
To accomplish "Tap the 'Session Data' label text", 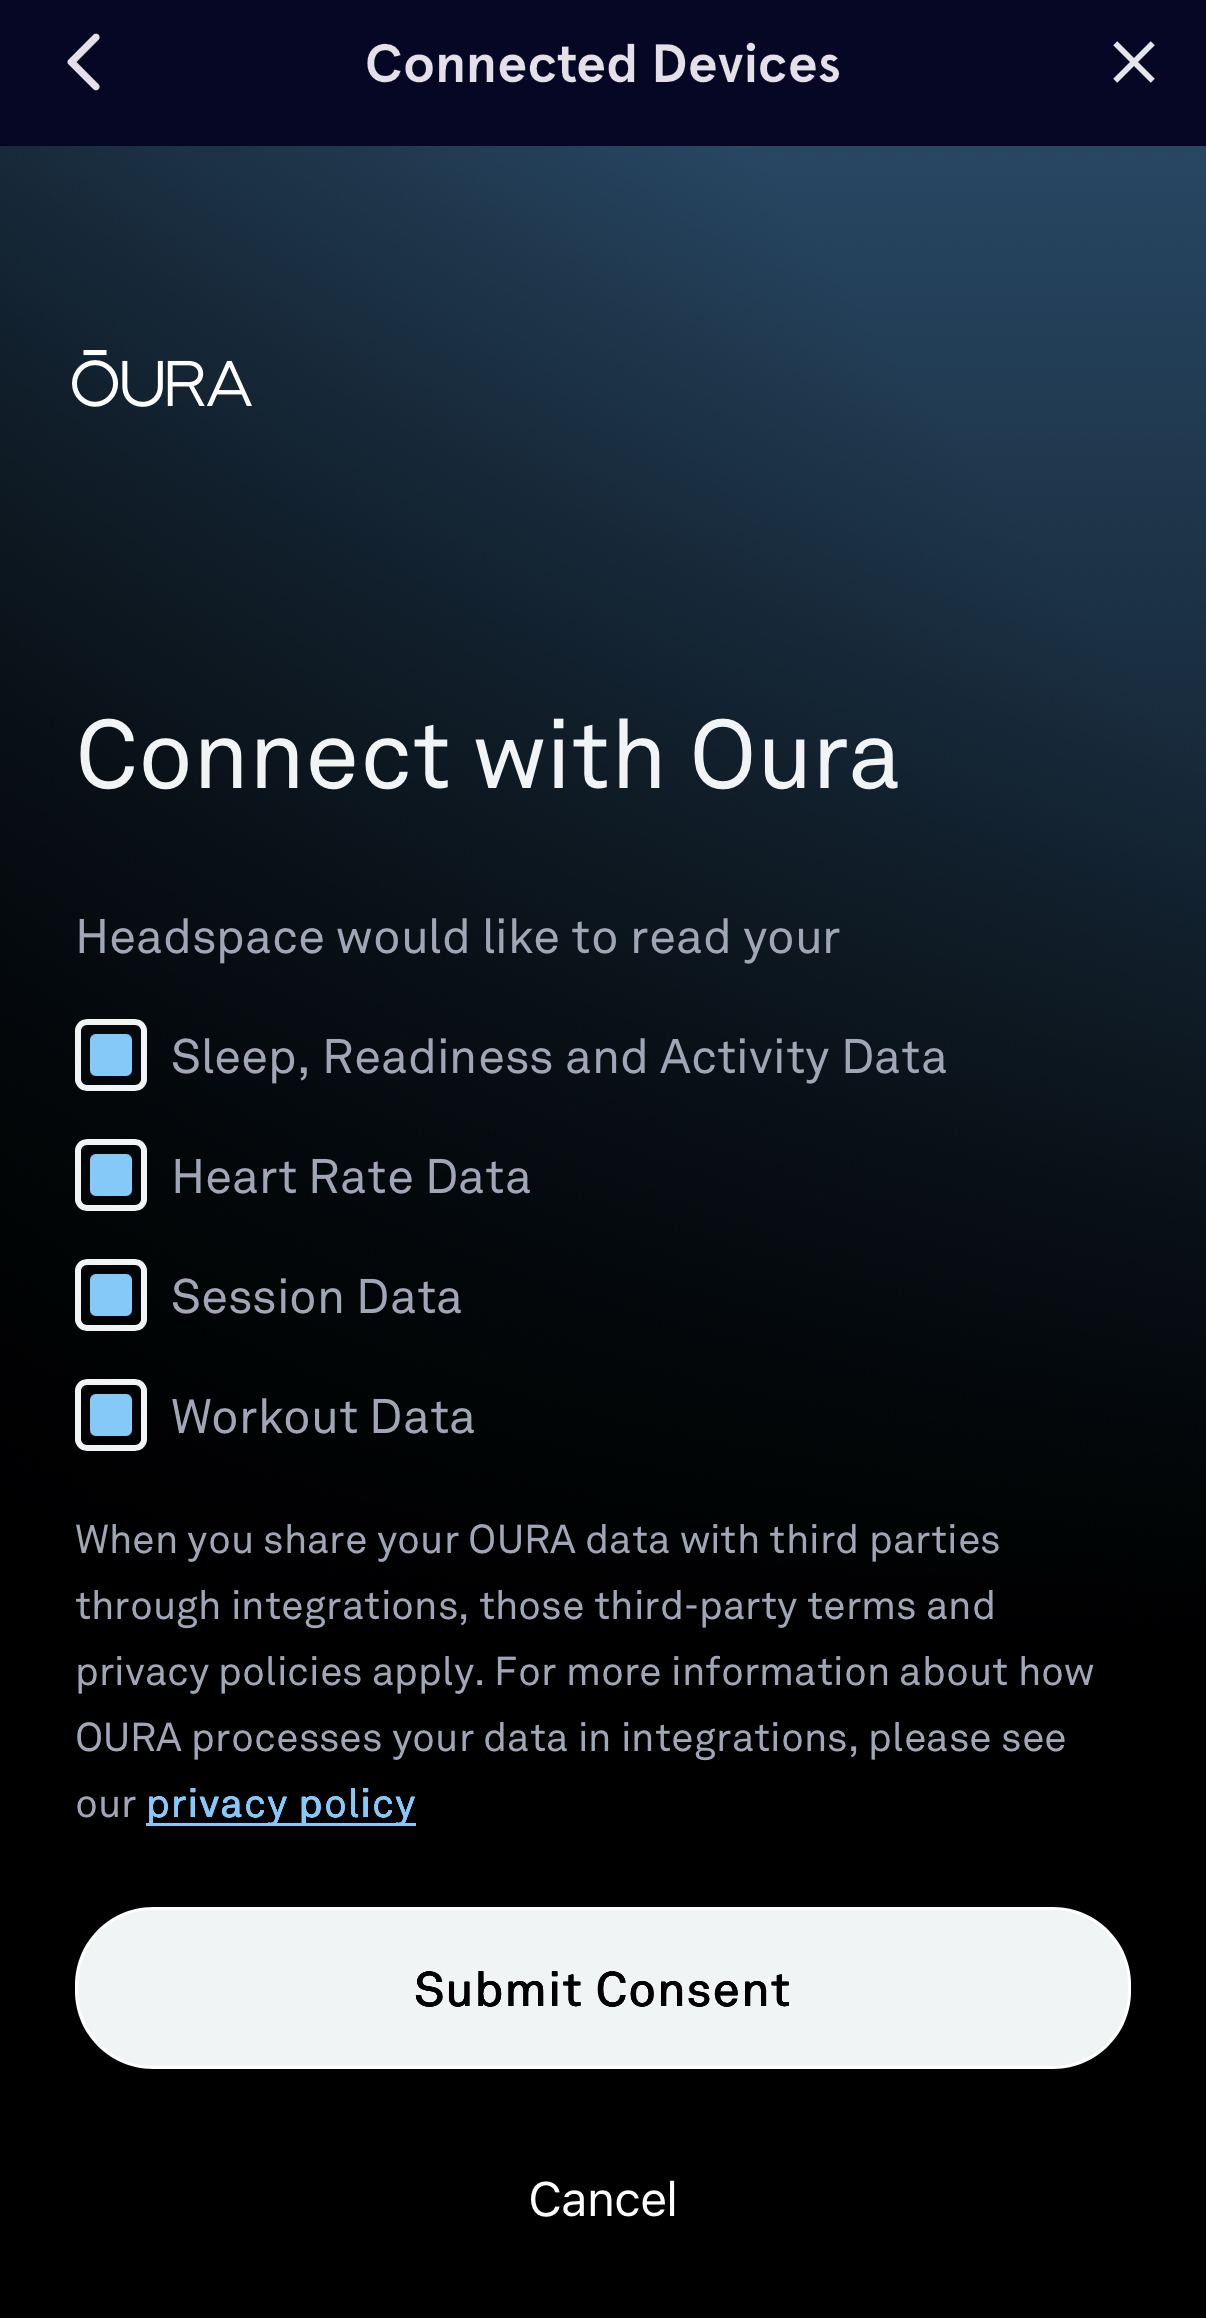I will [316, 1297].
